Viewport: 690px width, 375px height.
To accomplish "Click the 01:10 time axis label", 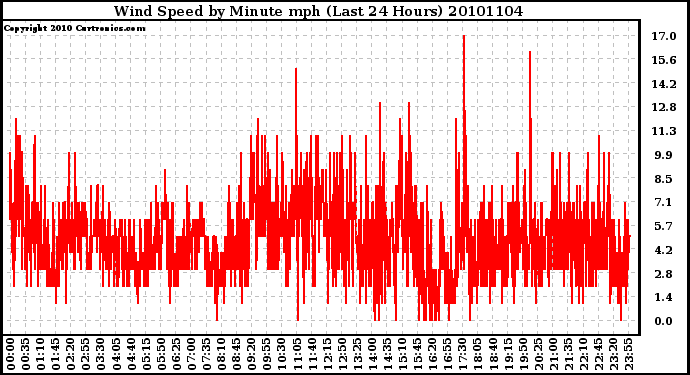I will [x=40, y=355].
